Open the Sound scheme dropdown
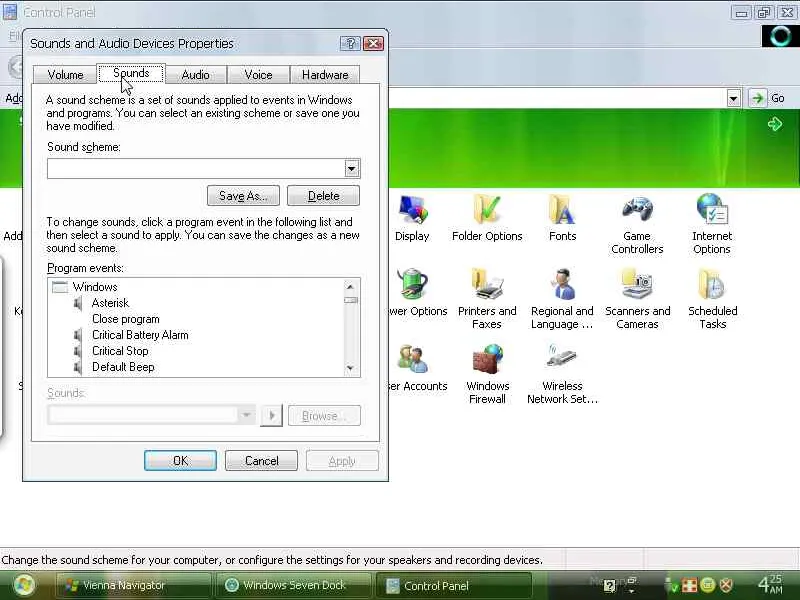The width and height of the screenshot is (800, 600). 351,168
